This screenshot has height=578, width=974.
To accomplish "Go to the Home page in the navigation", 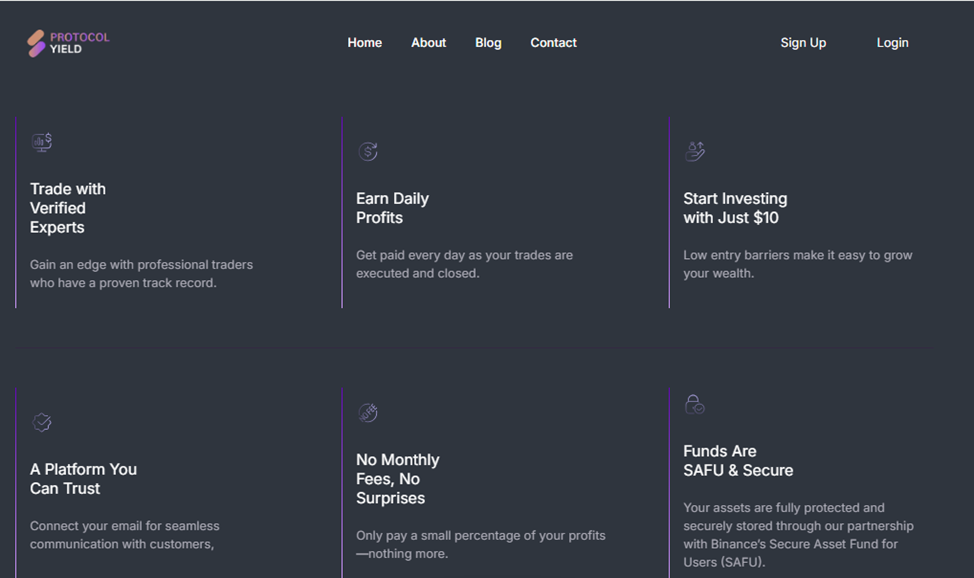I will coord(364,43).
